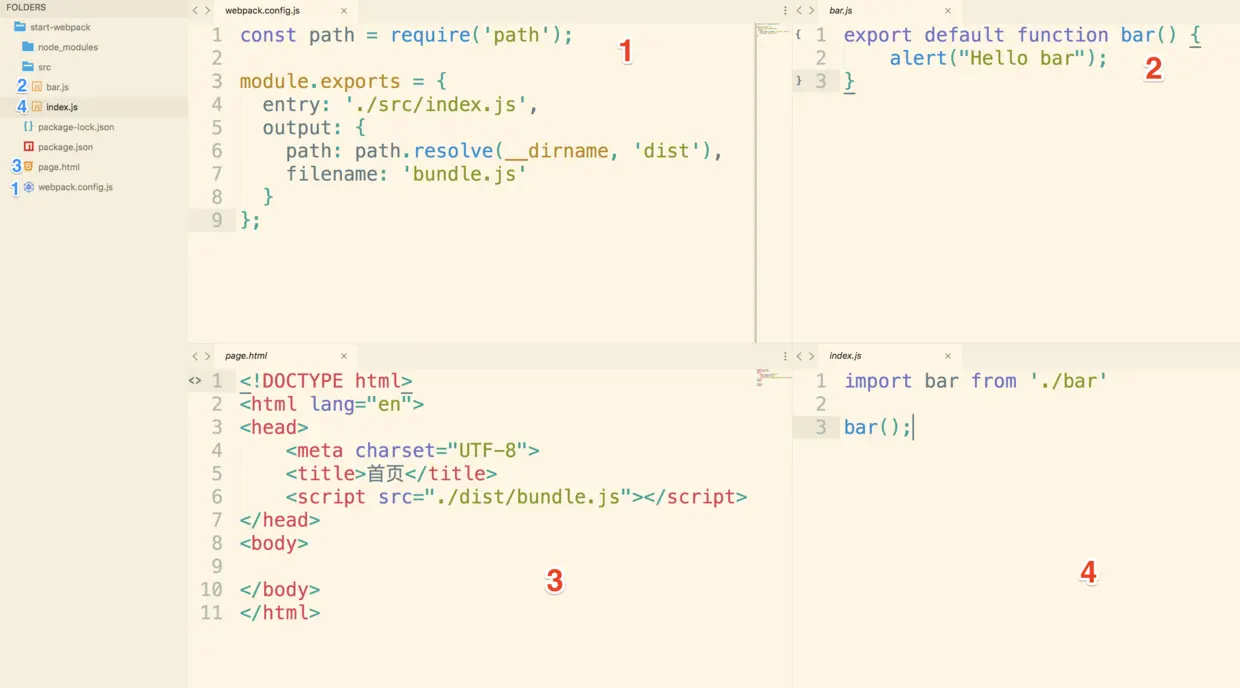Viewport: 1240px width, 688px height.
Task: Click path.resolve(__dirname, 'dist') line
Action: (x=504, y=151)
